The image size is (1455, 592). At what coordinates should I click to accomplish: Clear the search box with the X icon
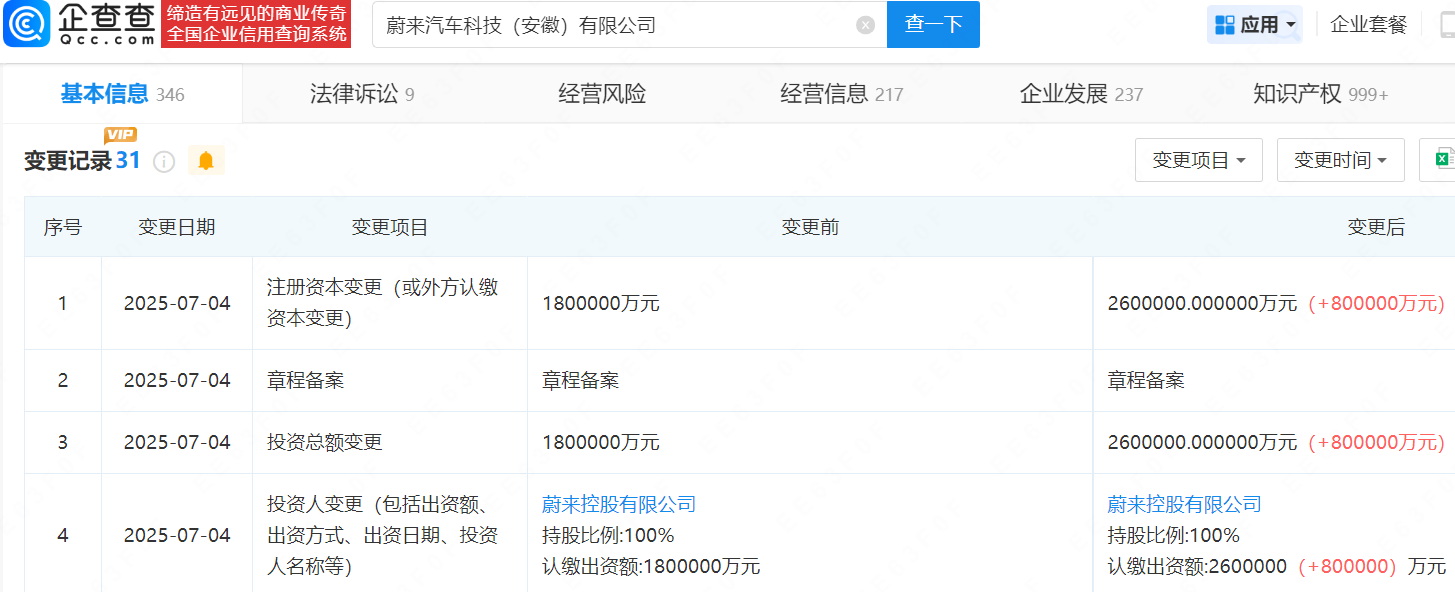point(866,25)
